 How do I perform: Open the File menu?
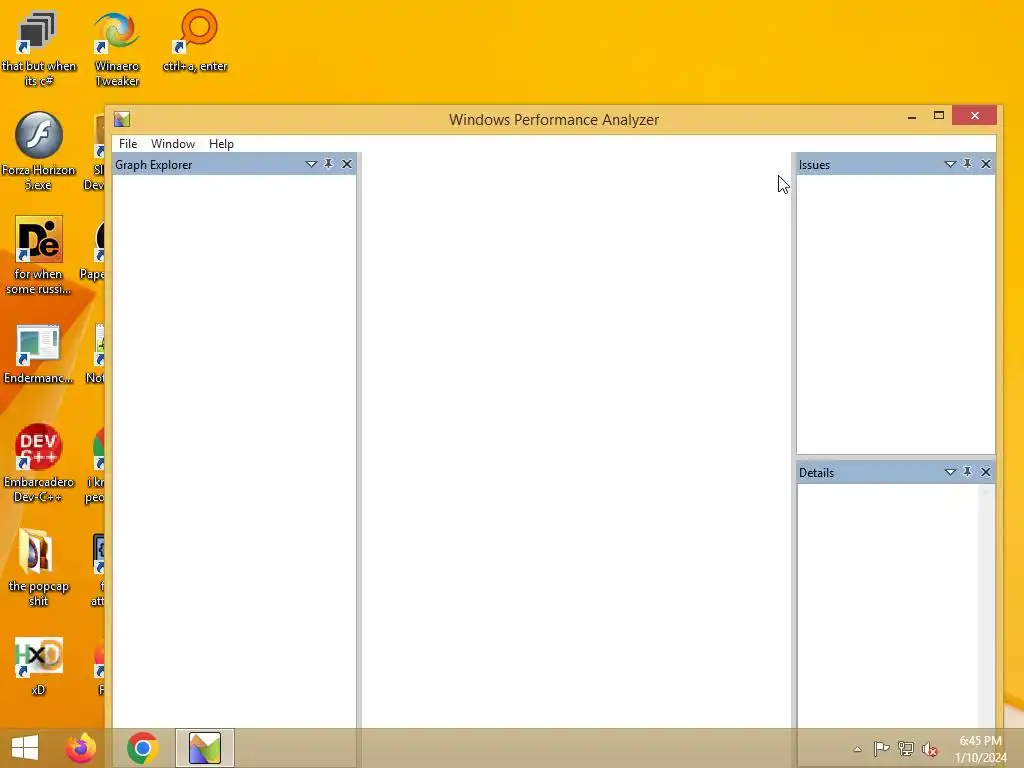click(128, 144)
